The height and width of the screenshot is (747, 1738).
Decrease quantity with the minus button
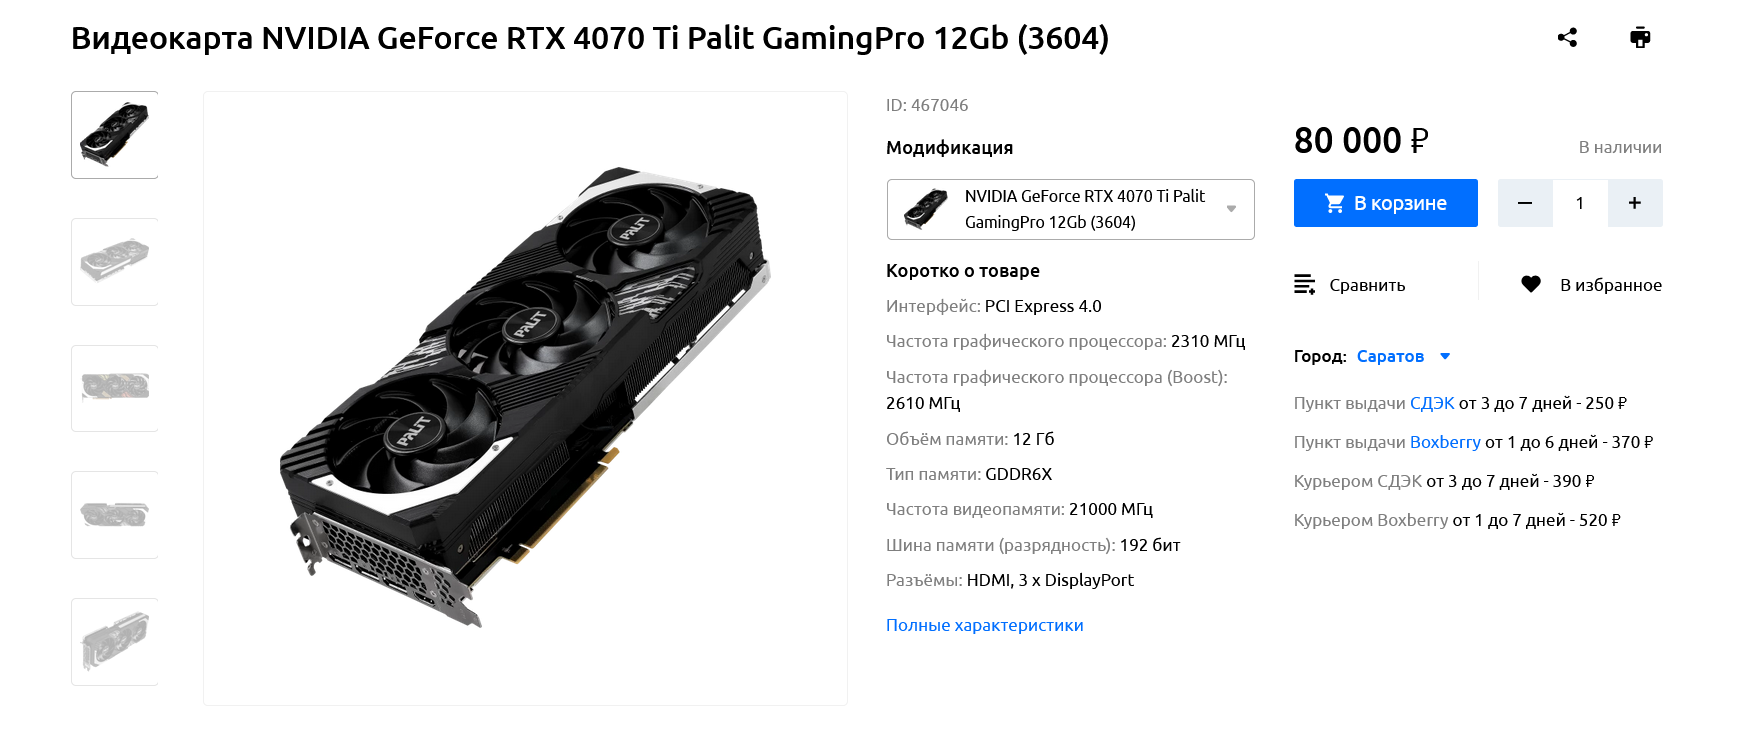[1525, 203]
